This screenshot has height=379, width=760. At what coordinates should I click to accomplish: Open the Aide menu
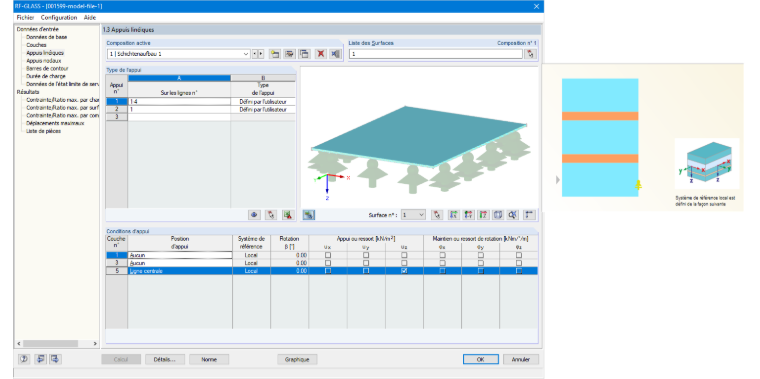point(90,17)
